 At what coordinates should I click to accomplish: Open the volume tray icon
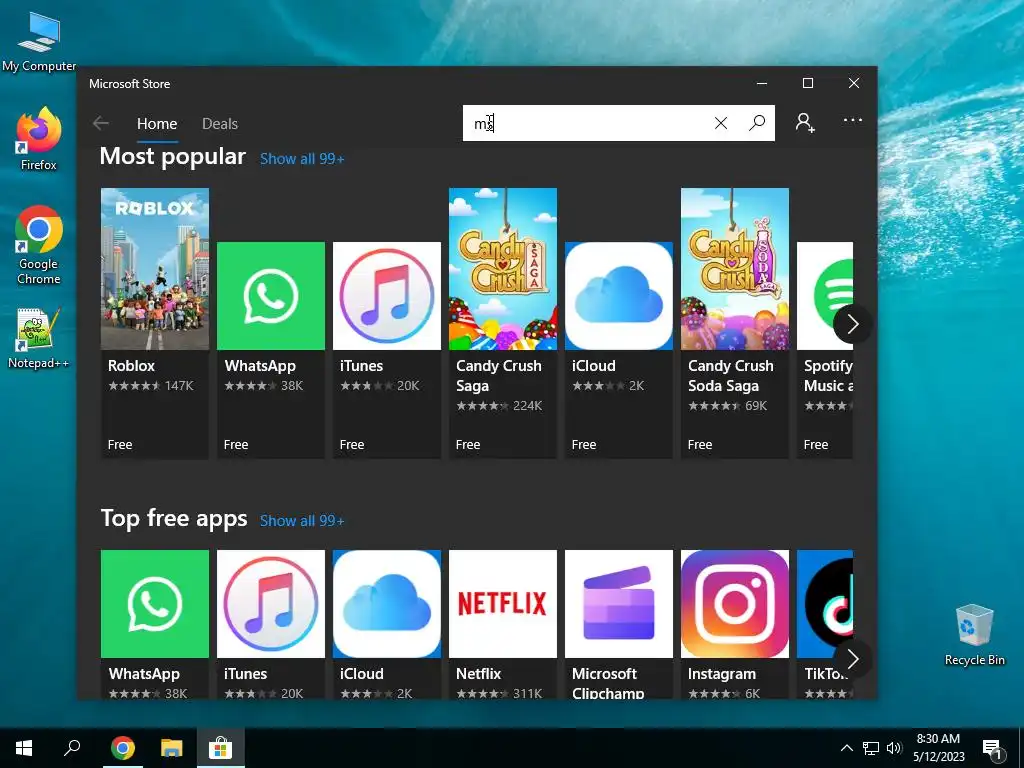894,748
